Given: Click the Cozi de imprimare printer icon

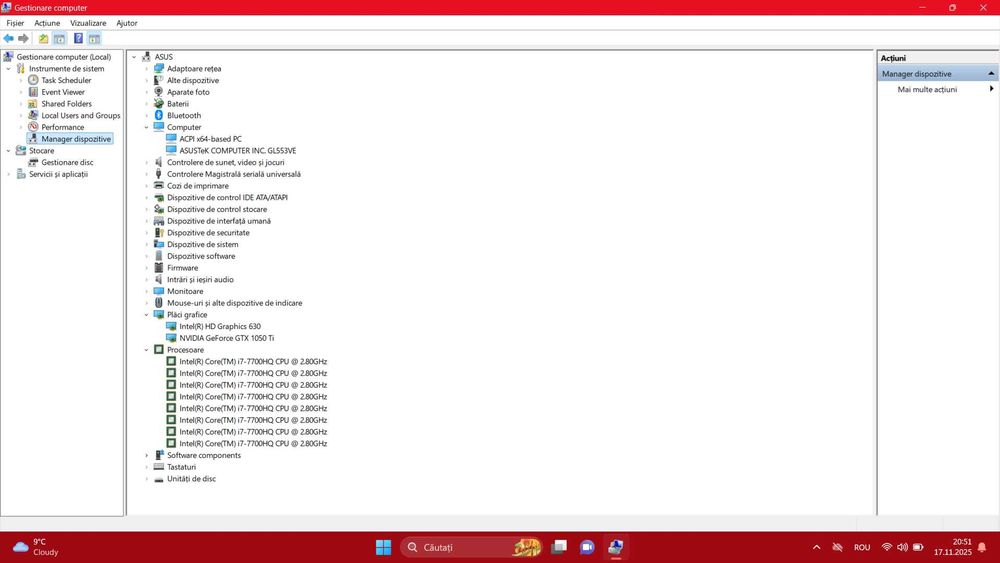Looking at the screenshot, I should (159, 186).
